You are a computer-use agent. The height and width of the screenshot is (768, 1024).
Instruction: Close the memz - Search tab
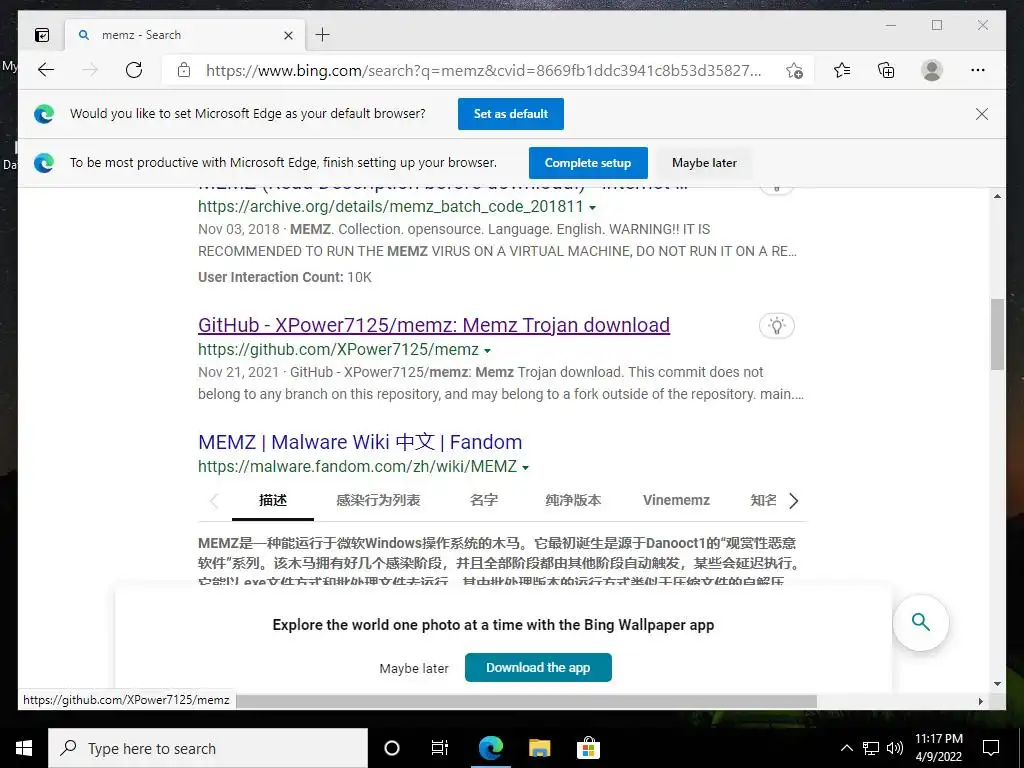coord(288,35)
